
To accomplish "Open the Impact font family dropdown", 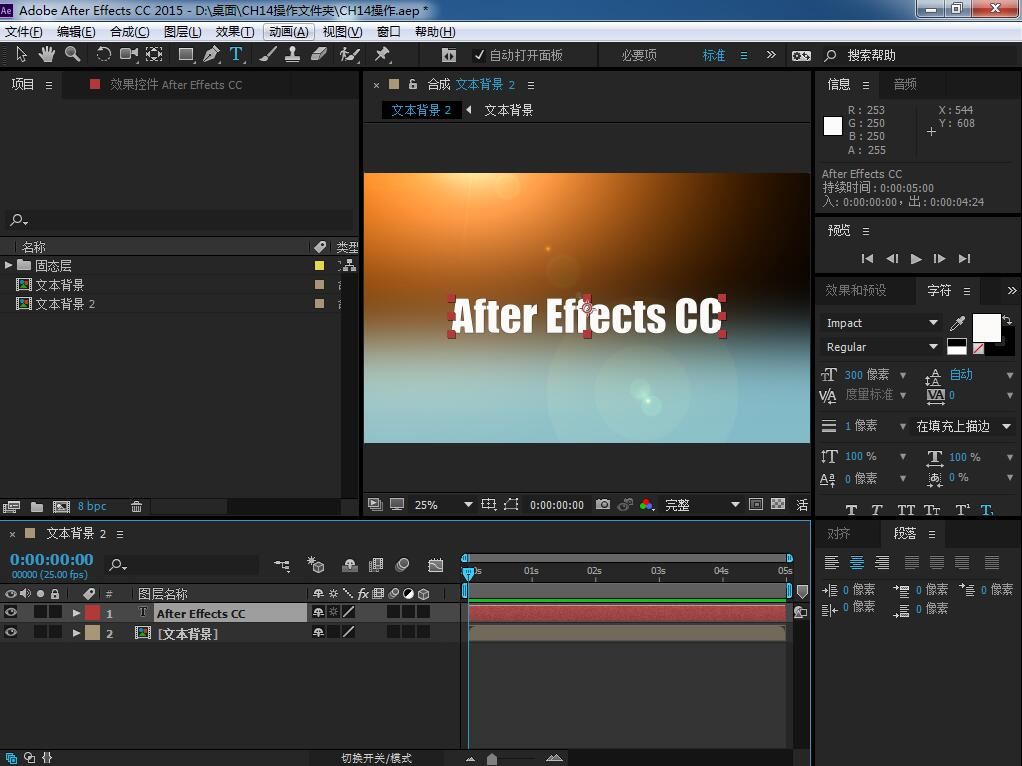I will pos(880,323).
